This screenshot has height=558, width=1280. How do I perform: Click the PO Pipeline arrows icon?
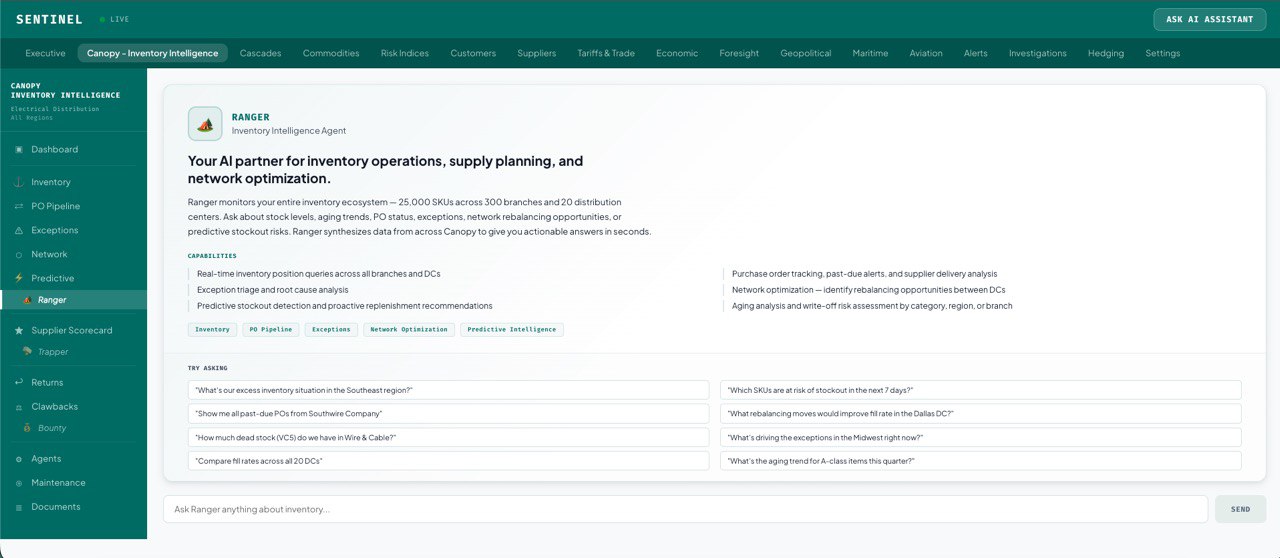click(19, 206)
